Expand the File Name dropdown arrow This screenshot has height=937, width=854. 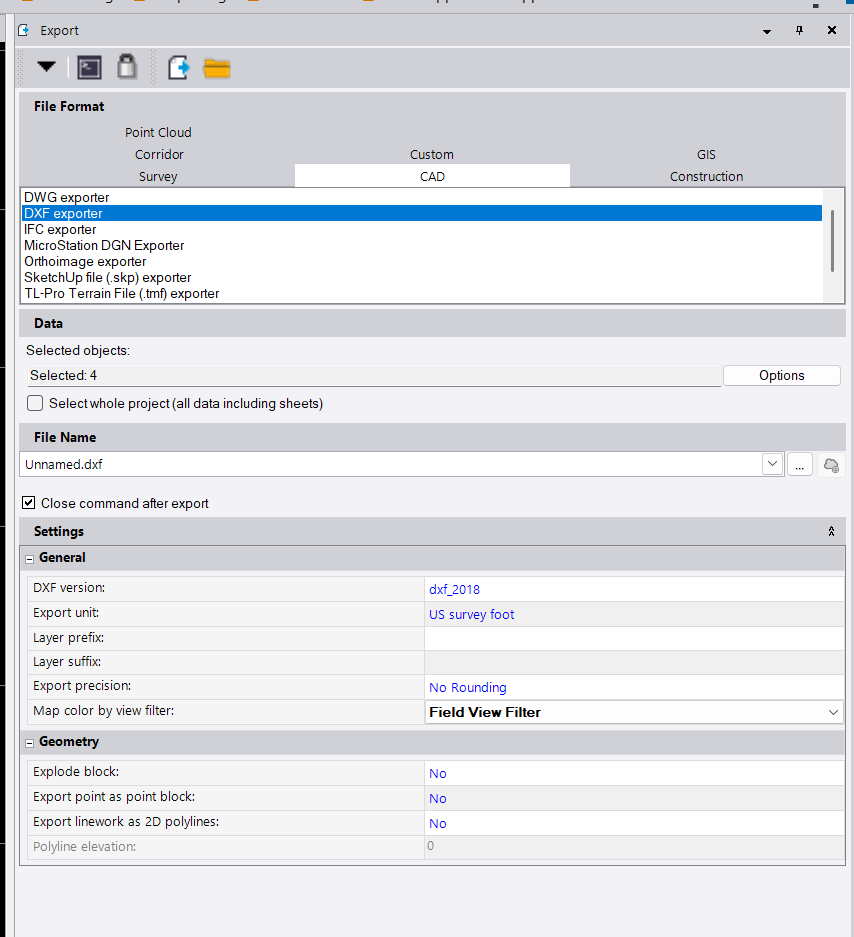tap(772, 464)
